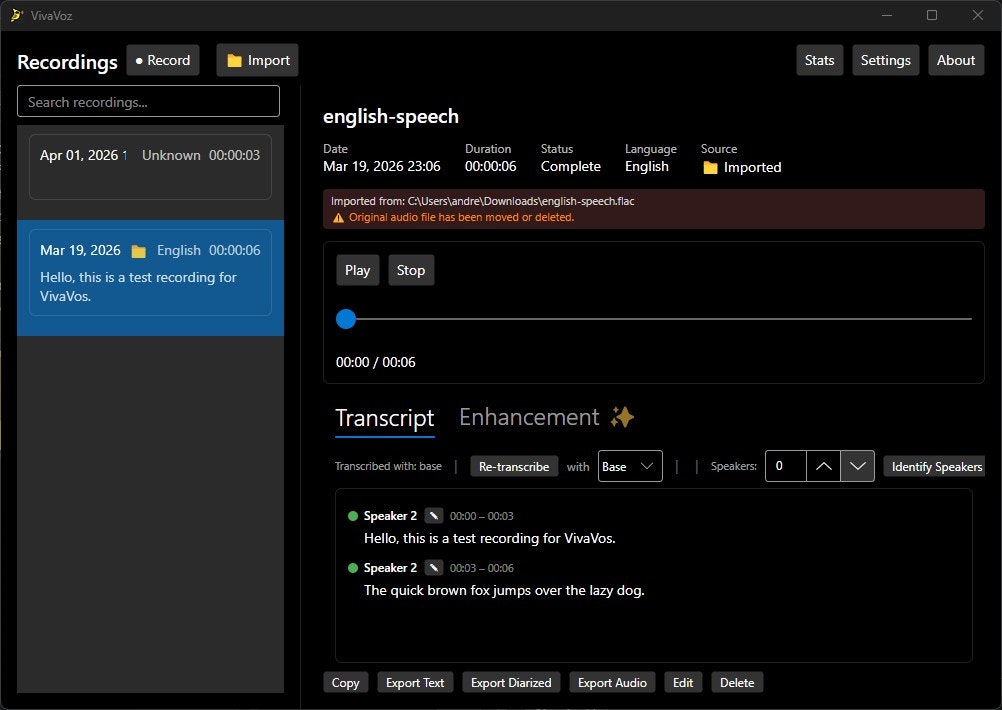Click the VivaVoz app logo icon
The width and height of the screenshot is (1002, 710).
point(16,15)
